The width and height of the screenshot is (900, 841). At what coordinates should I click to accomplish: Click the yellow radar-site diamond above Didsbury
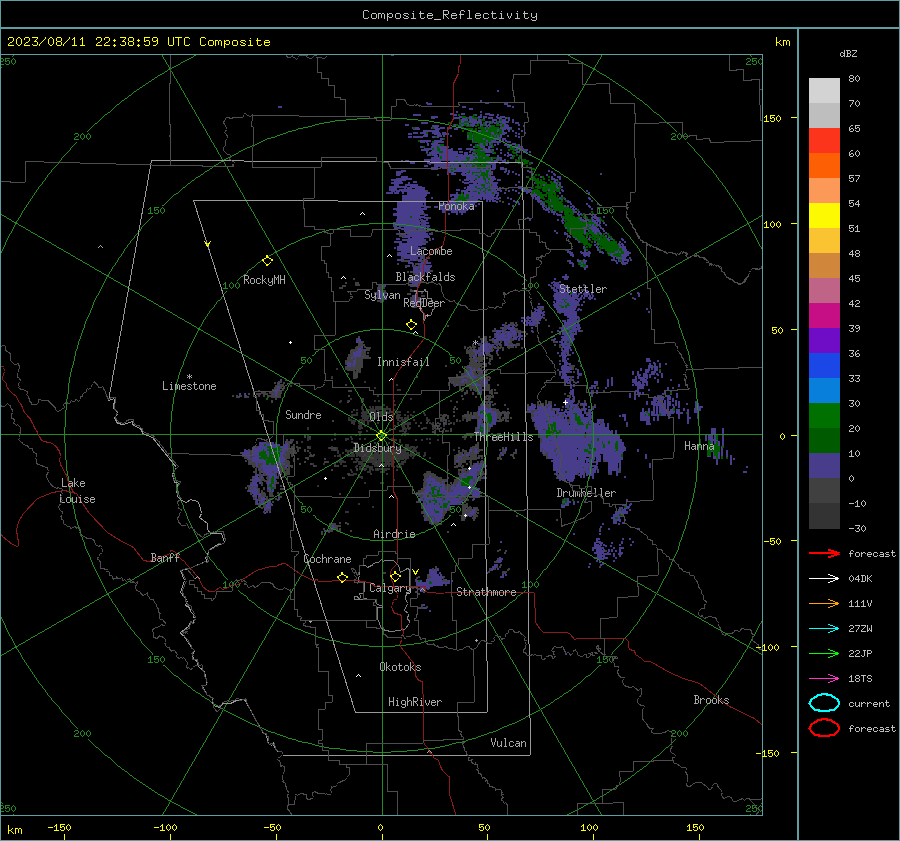tap(381, 436)
